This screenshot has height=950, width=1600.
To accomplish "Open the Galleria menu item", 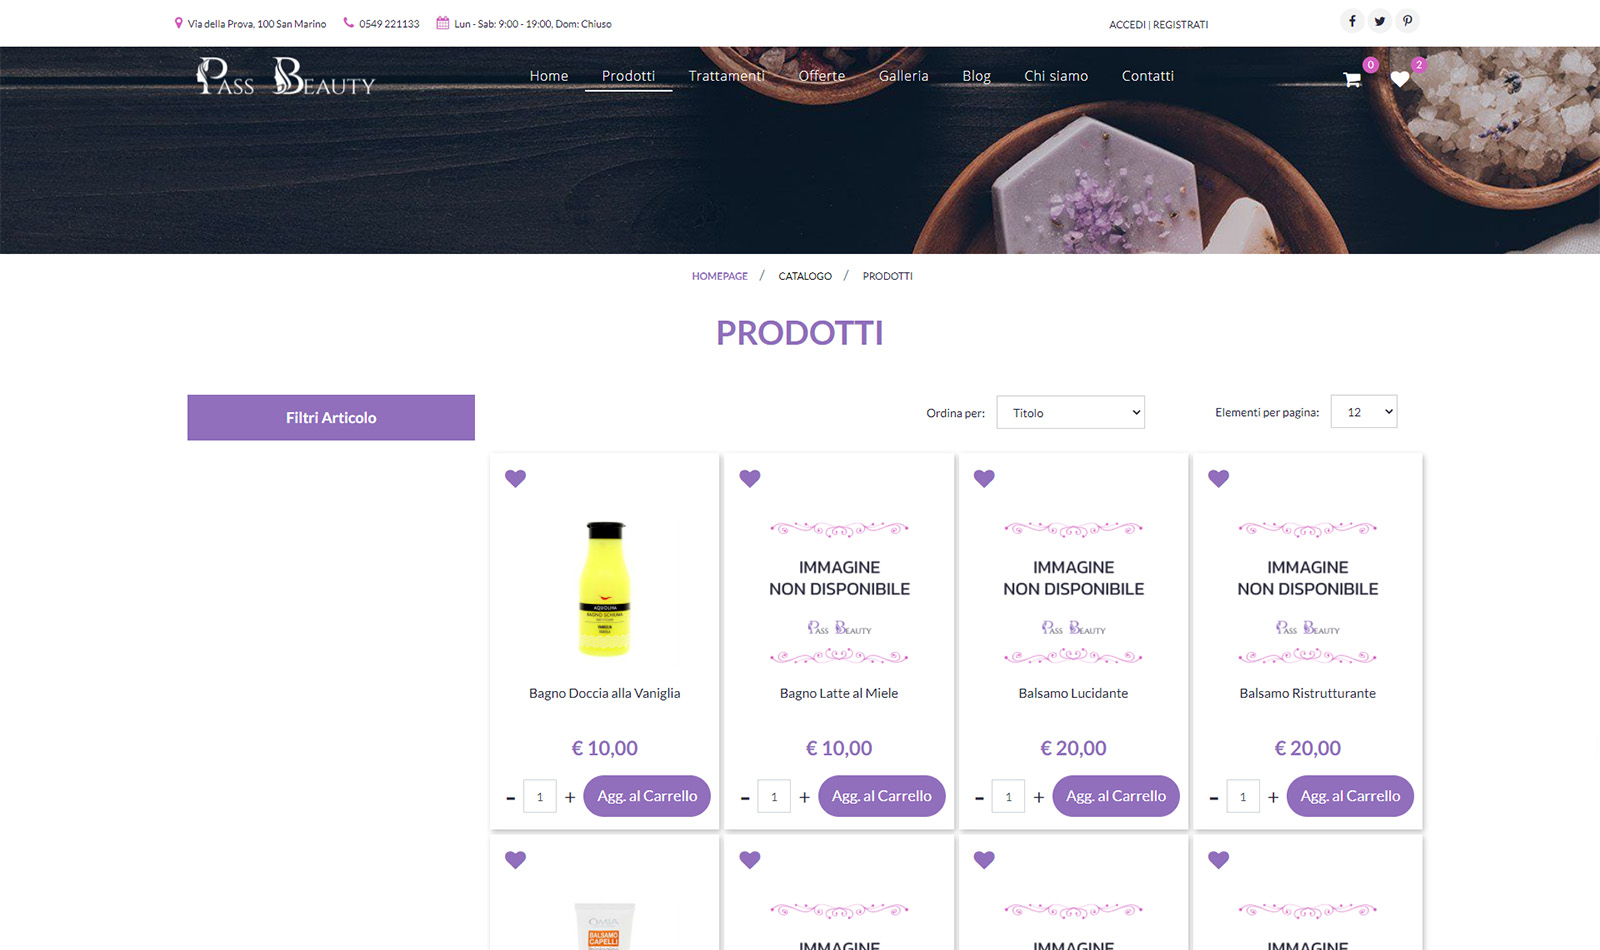I will tap(903, 76).
